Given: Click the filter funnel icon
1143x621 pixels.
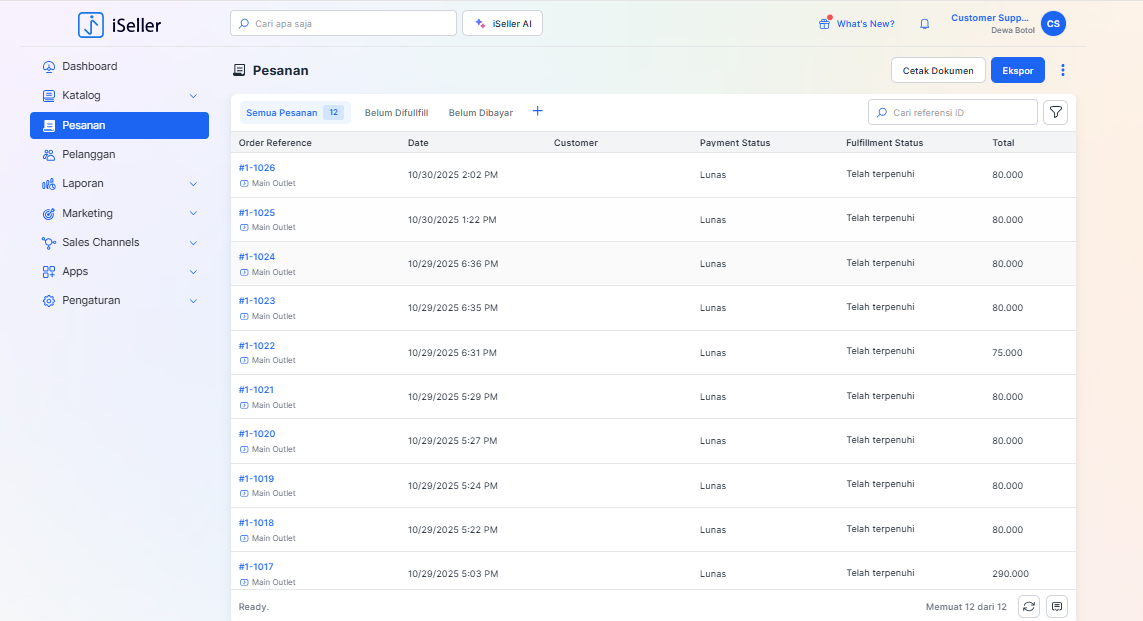Looking at the screenshot, I should 1055,112.
